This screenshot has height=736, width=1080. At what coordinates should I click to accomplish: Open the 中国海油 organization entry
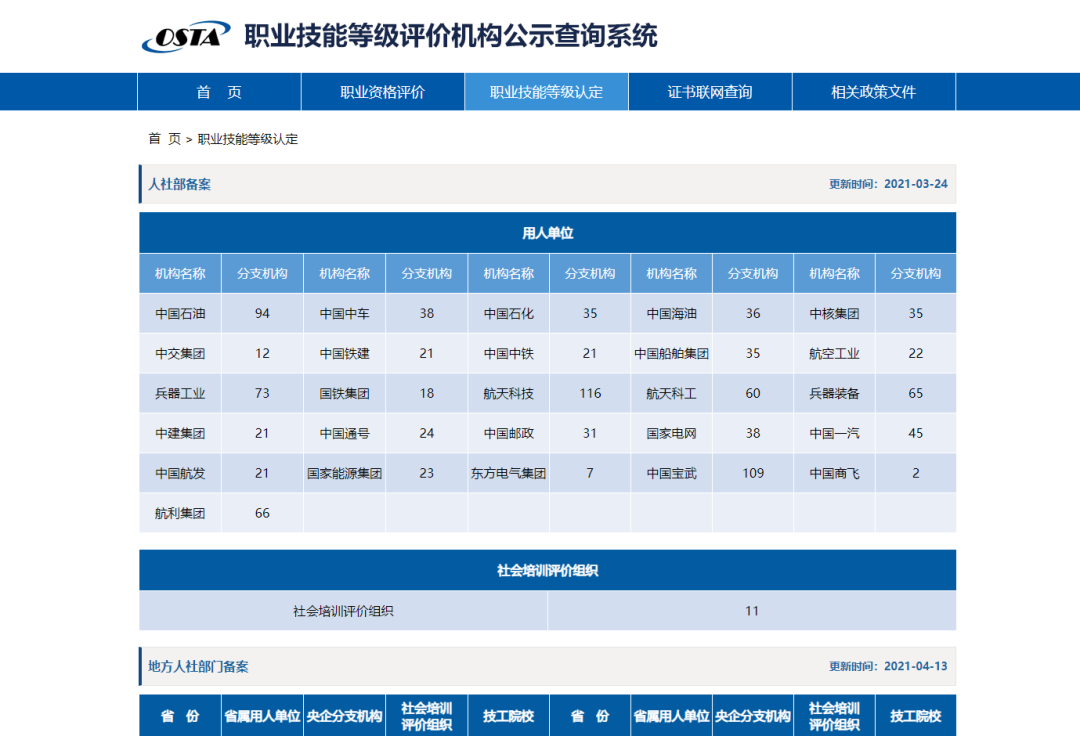tap(672, 313)
